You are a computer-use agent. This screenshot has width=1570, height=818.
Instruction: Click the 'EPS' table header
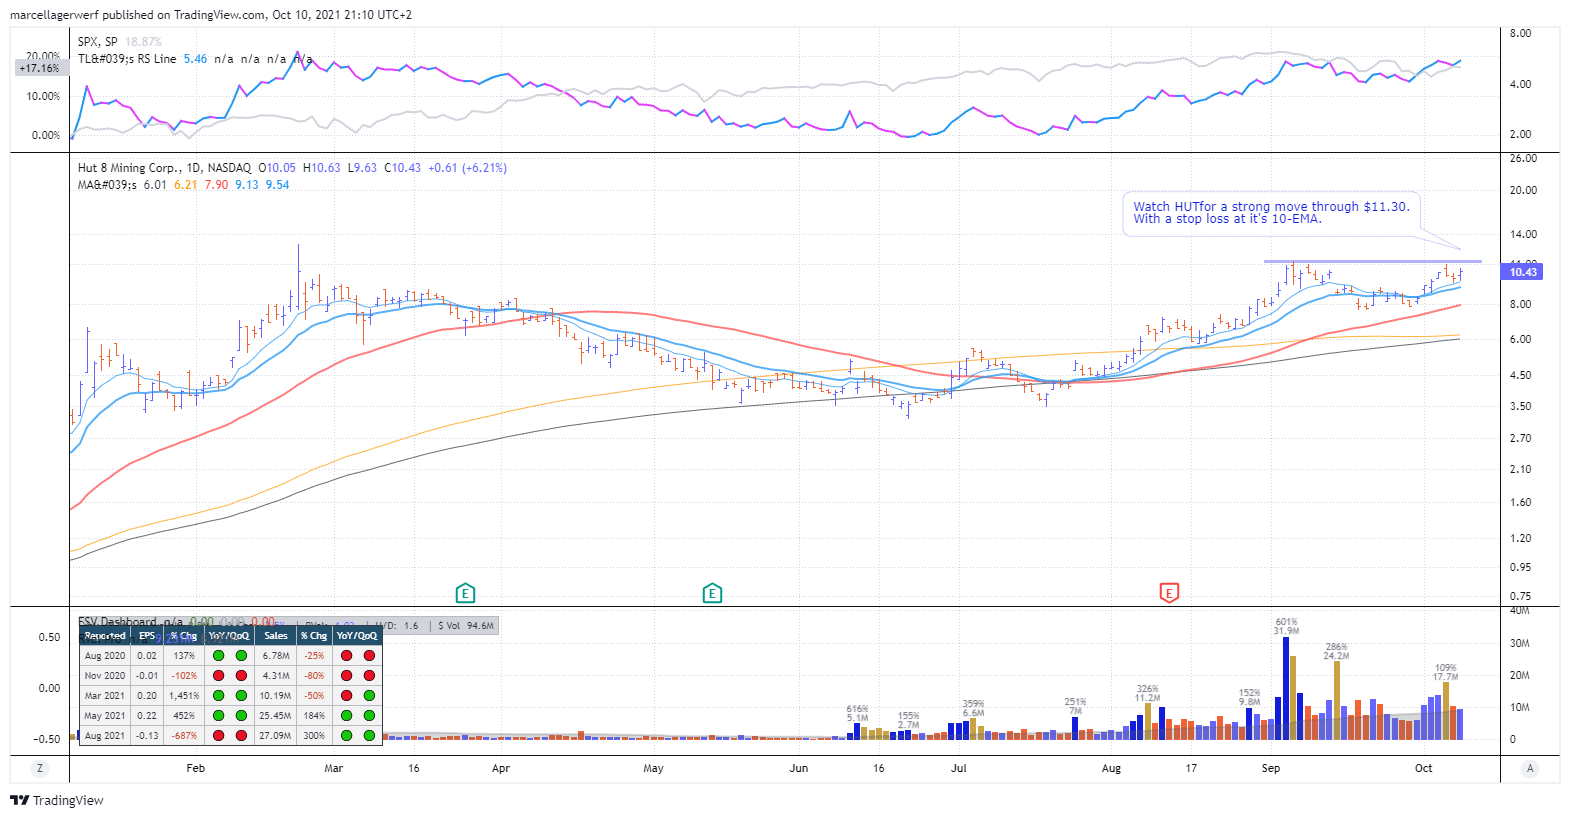147,636
